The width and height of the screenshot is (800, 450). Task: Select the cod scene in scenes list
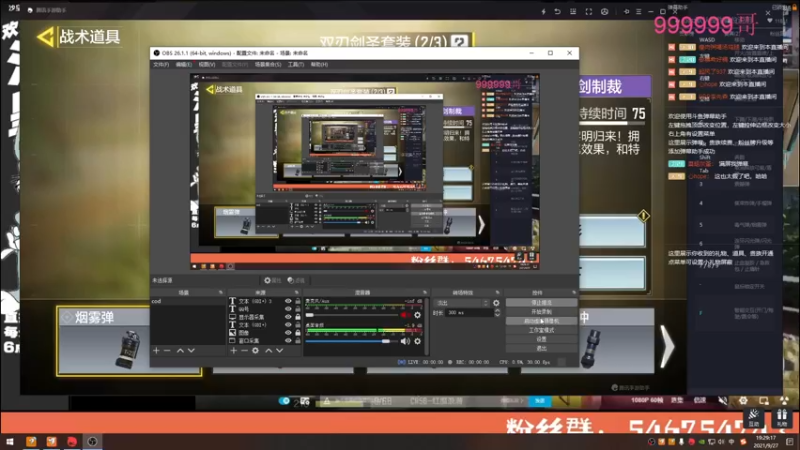click(x=187, y=301)
